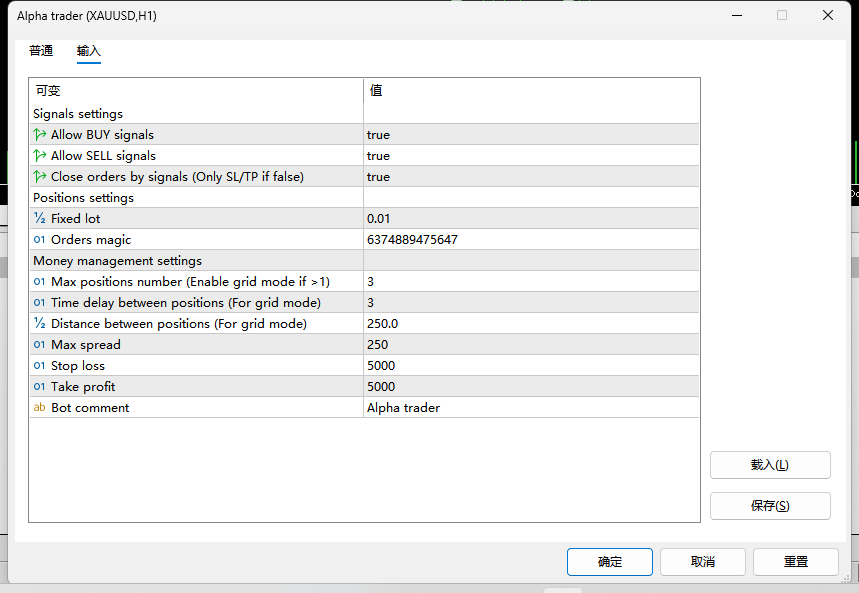Click the double-type icon beside Fixed lot
The image size is (859, 593).
[x=39, y=218]
